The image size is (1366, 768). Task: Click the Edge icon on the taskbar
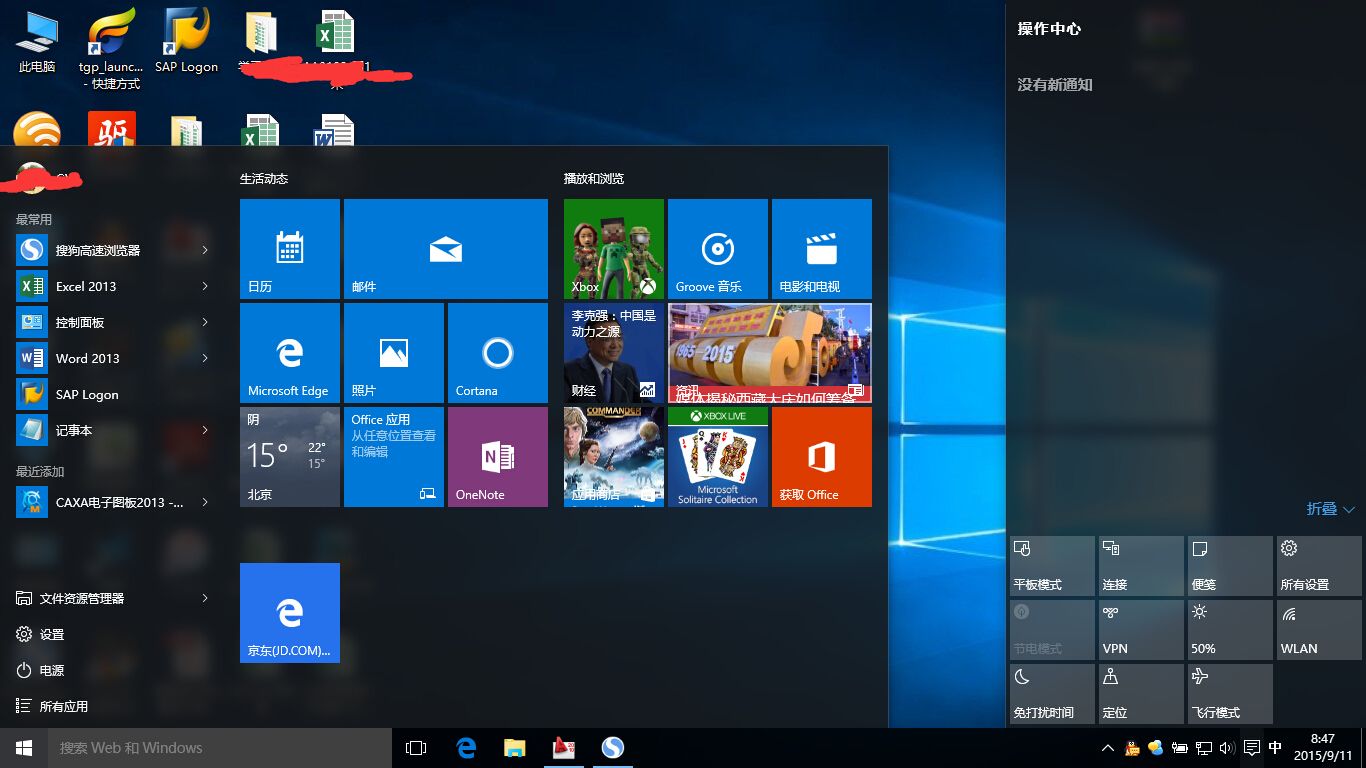466,748
